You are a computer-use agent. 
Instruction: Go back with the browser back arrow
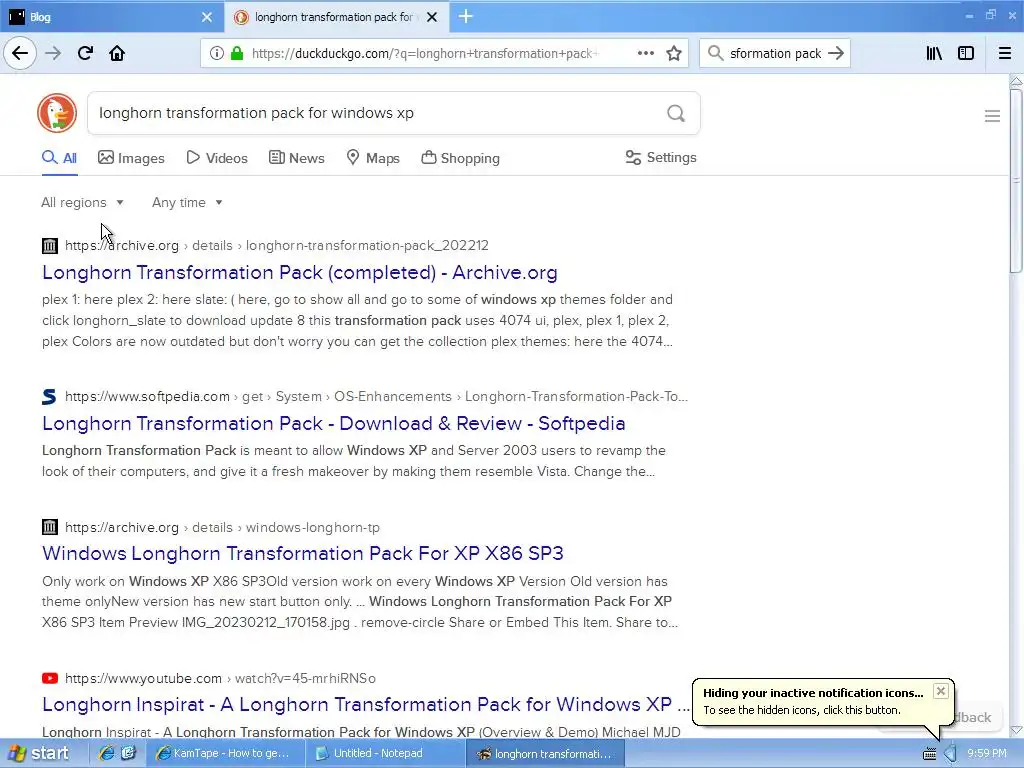coord(20,54)
